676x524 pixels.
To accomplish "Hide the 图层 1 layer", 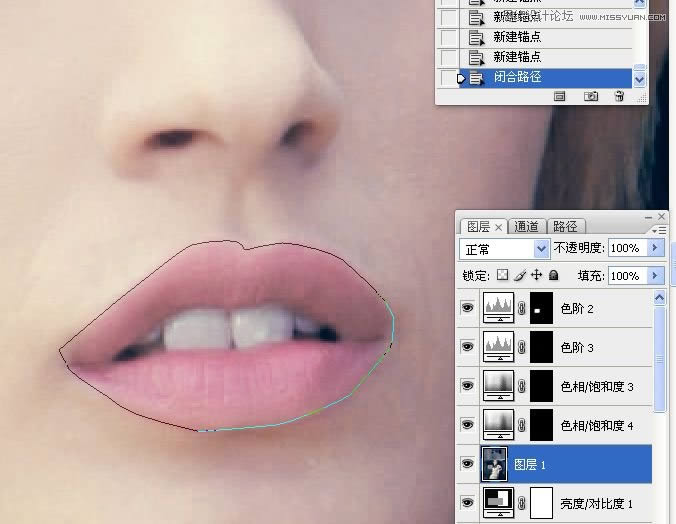I will click(x=467, y=464).
